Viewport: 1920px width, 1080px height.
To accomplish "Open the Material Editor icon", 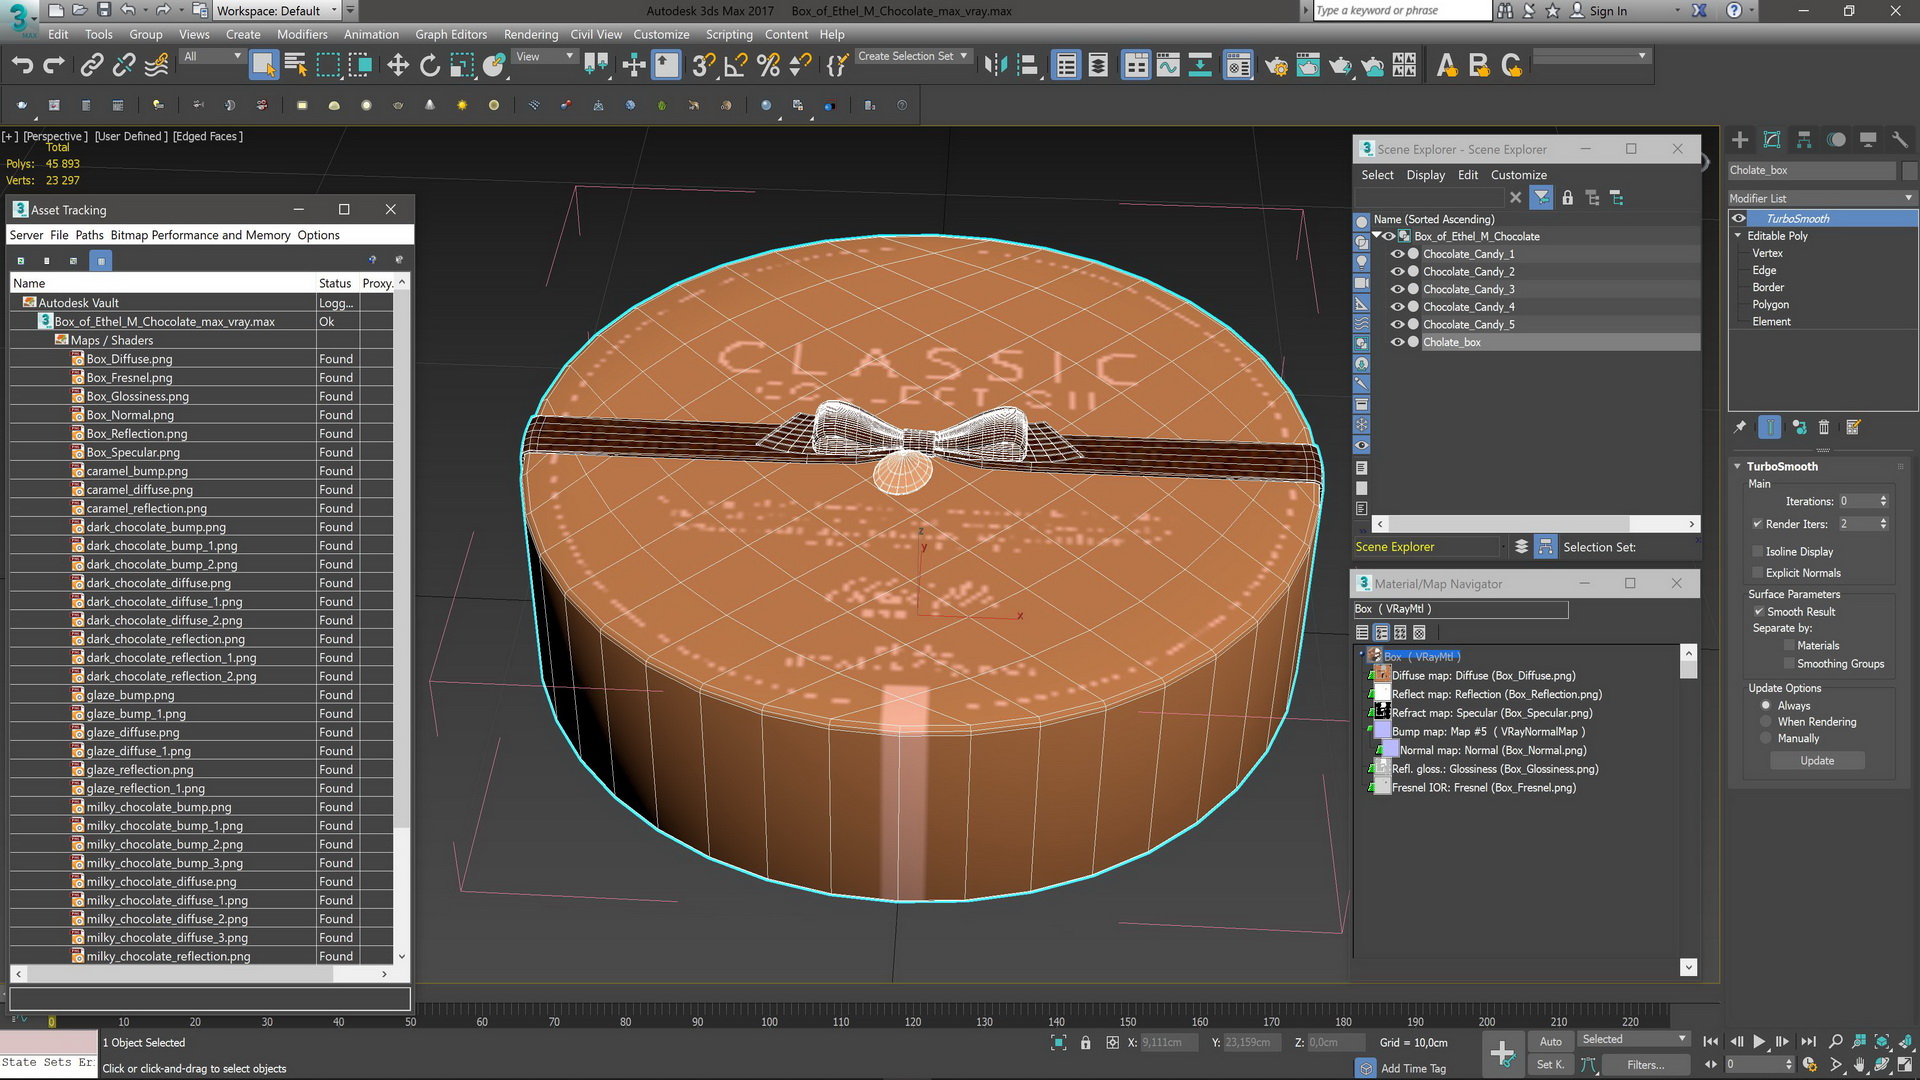I will pos(1238,66).
